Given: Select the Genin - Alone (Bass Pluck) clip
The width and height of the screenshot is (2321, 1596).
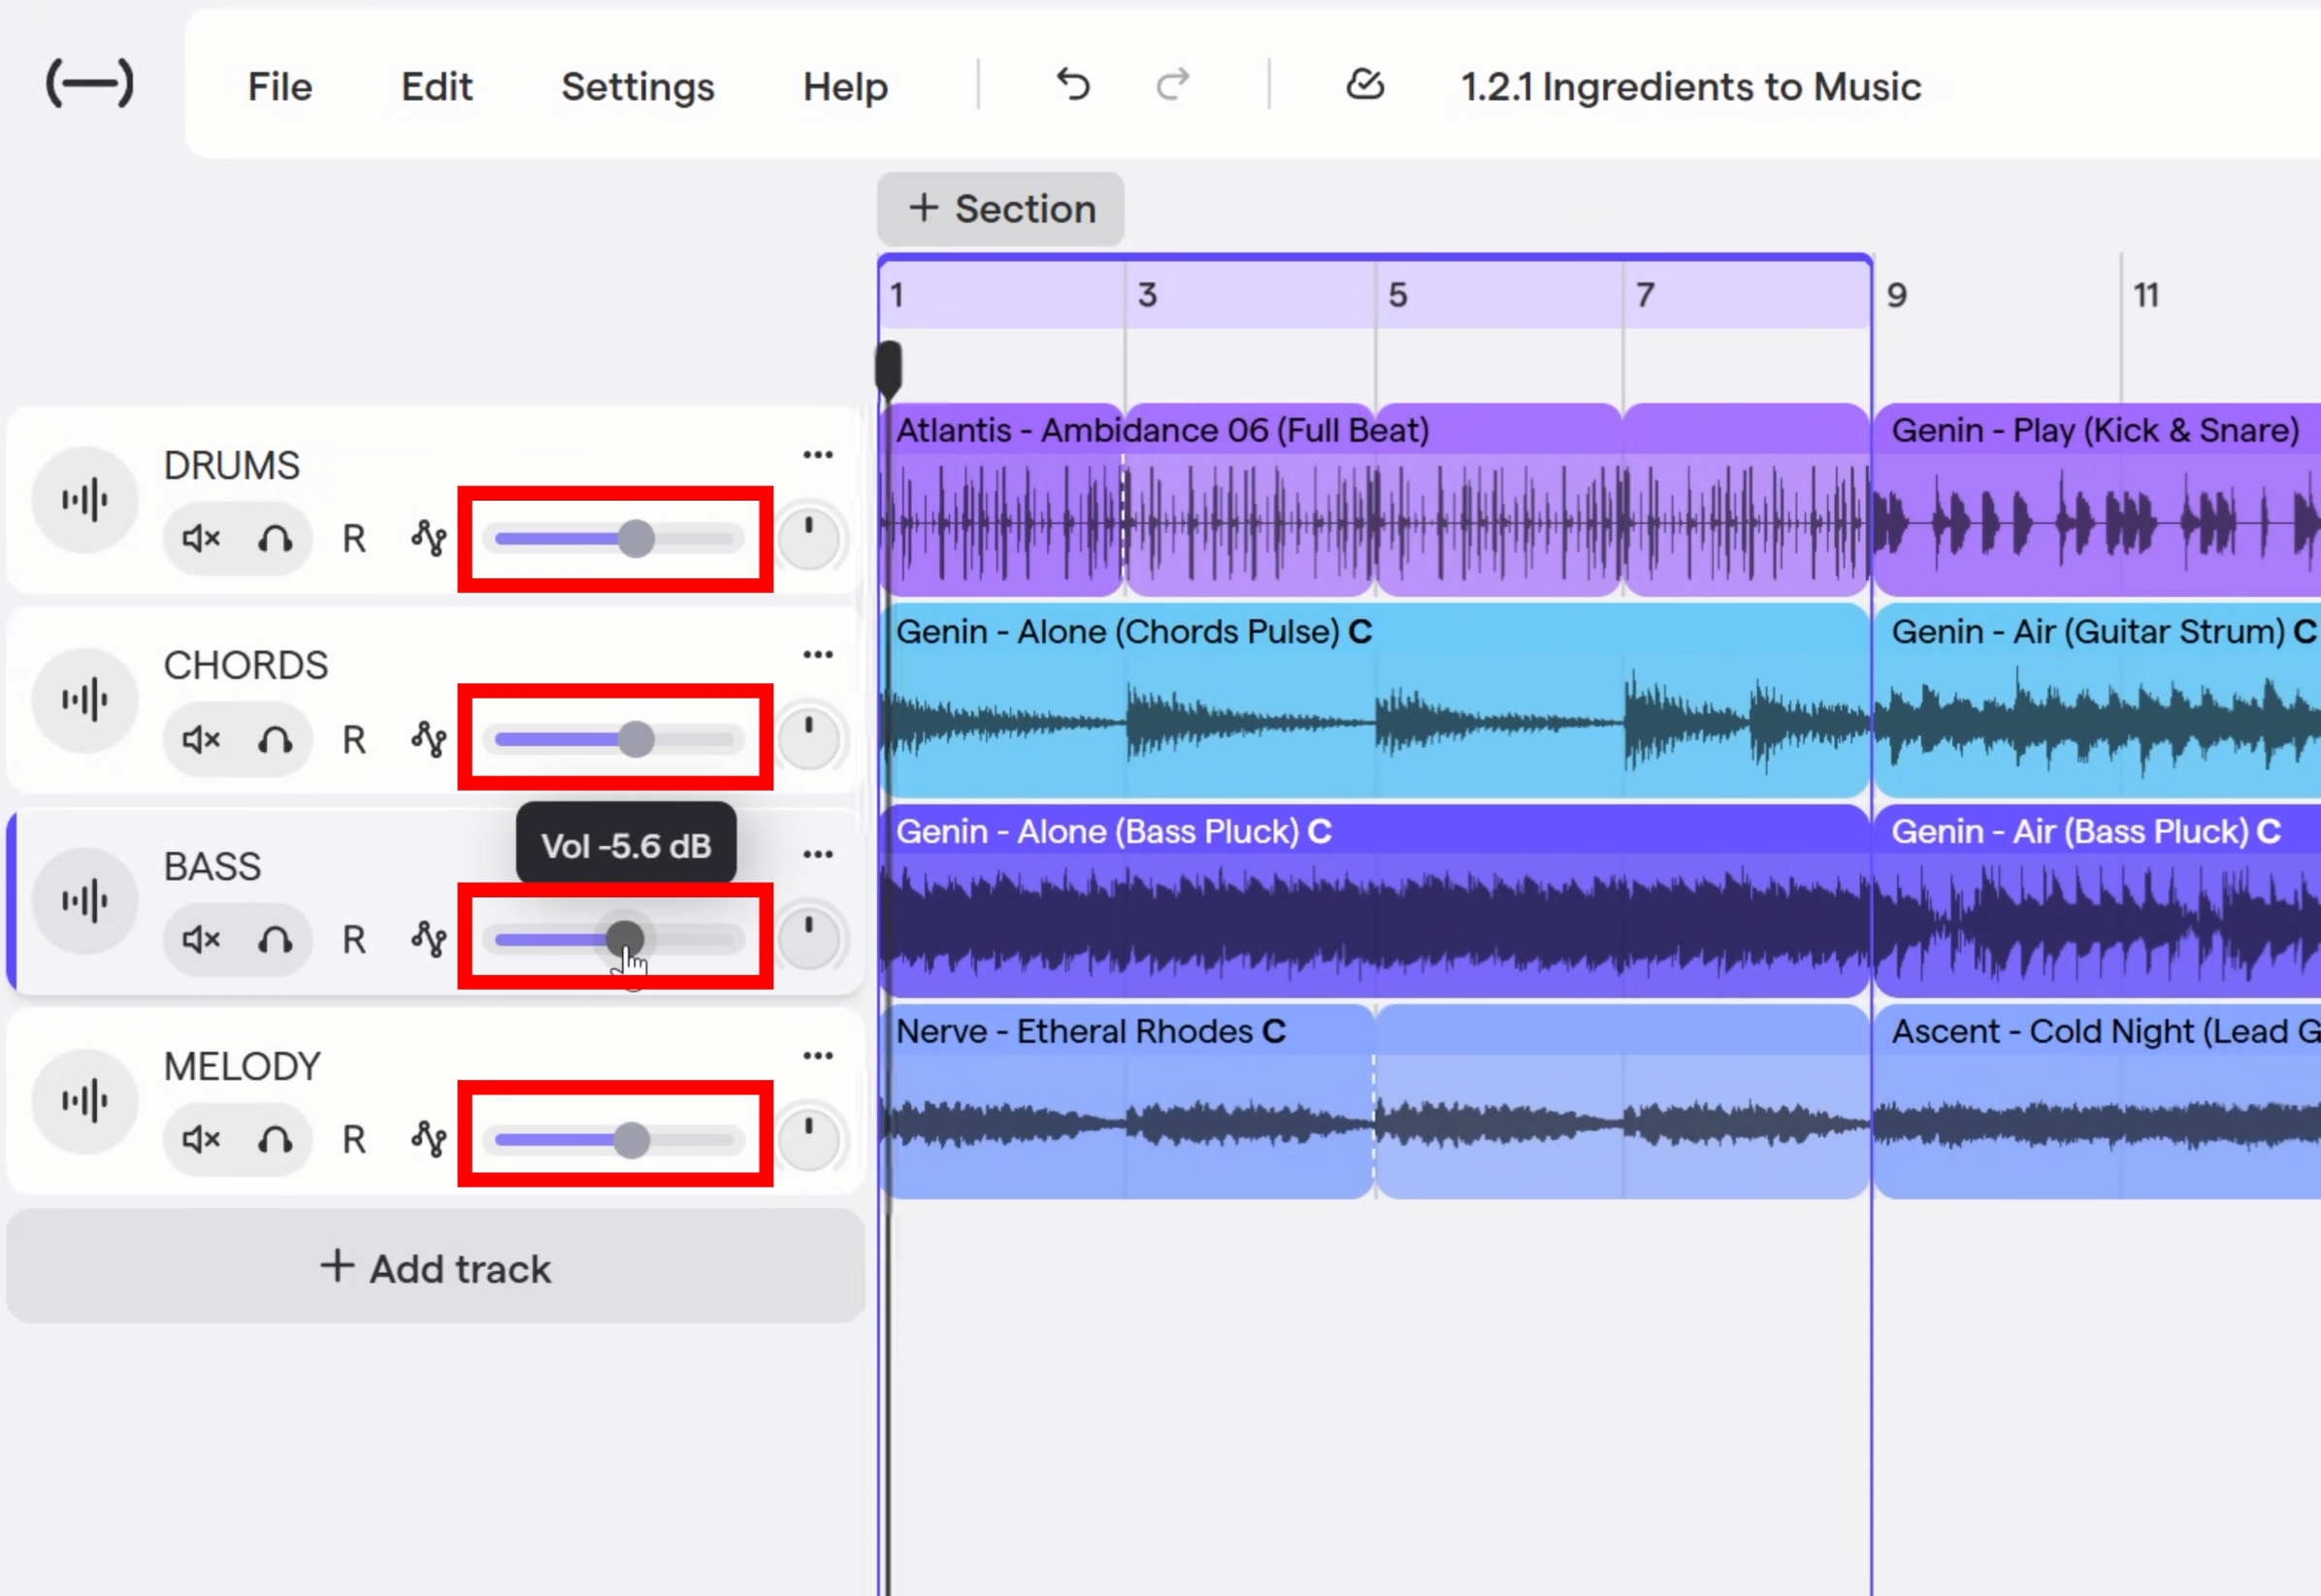Looking at the screenshot, I should click(x=1375, y=900).
